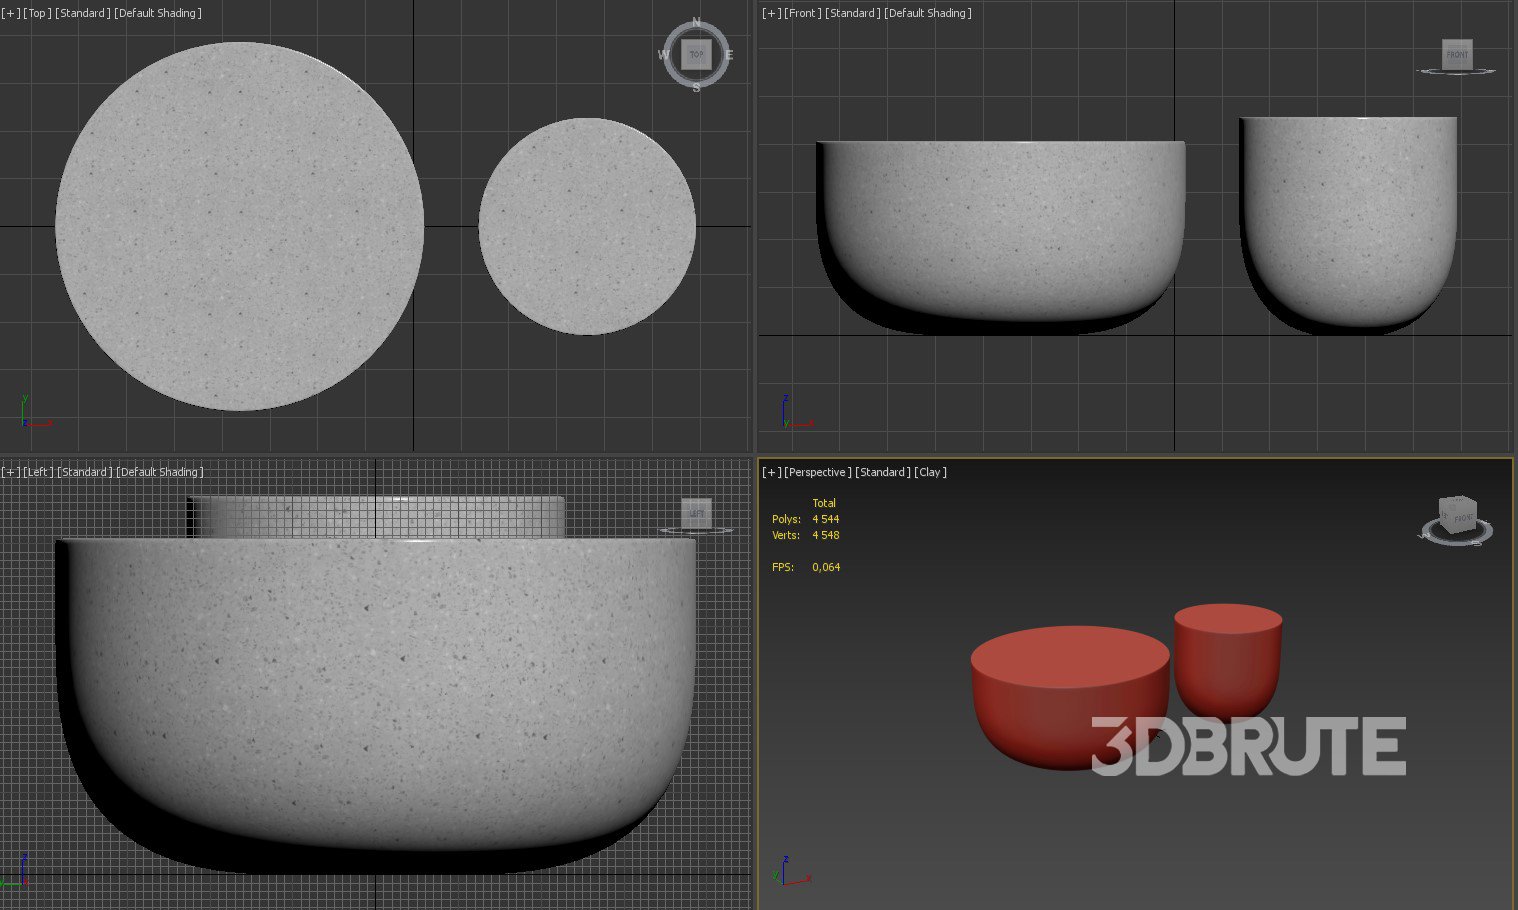Image resolution: width=1518 pixels, height=910 pixels.
Task: Open the [+] menu in the Top viewport
Action: coord(11,13)
